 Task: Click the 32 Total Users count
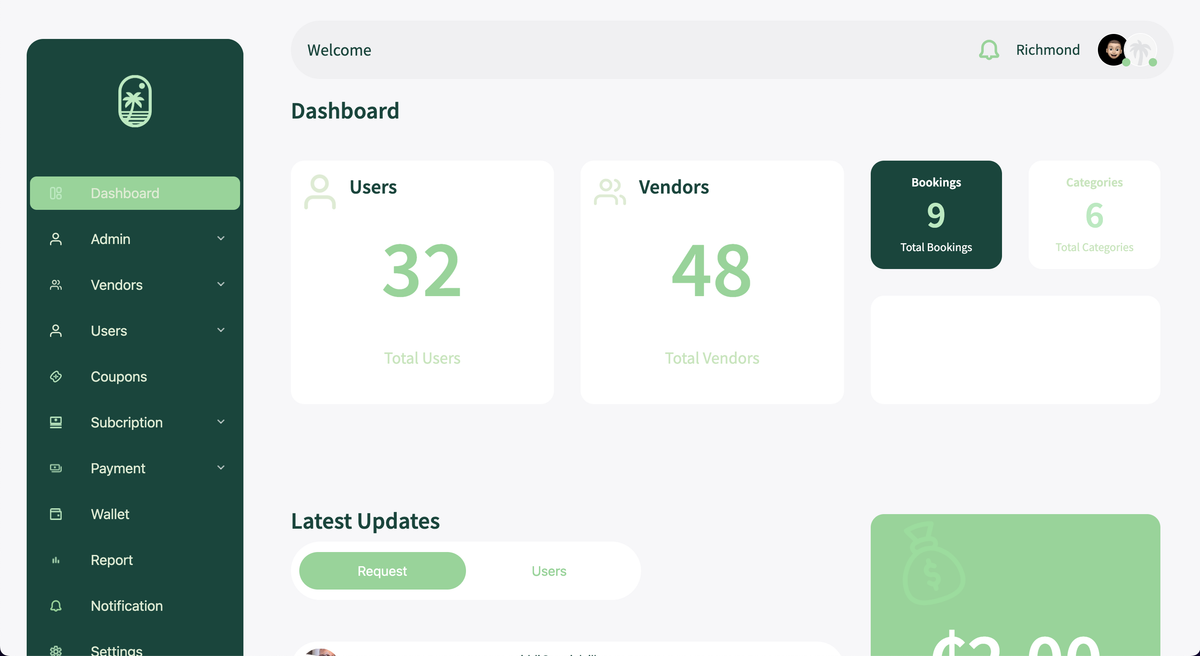pyautogui.click(x=422, y=271)
